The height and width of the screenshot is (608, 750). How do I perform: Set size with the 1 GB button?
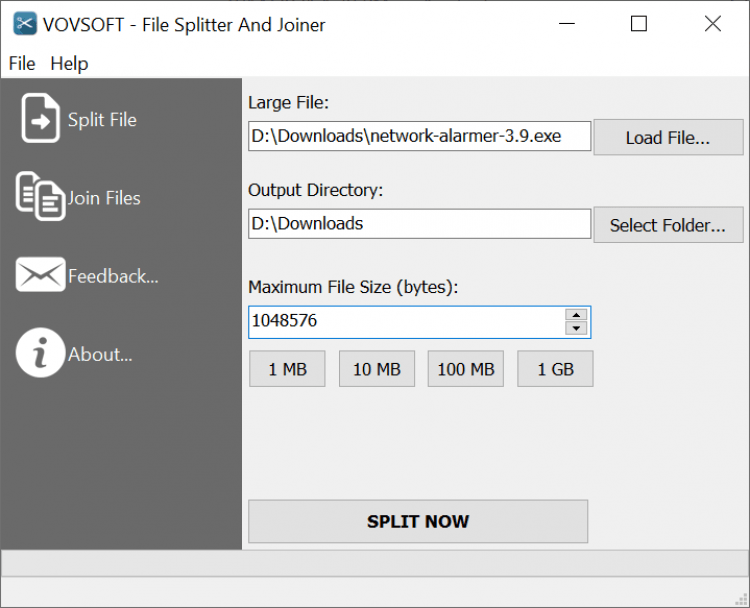click(x=555, y=369)
